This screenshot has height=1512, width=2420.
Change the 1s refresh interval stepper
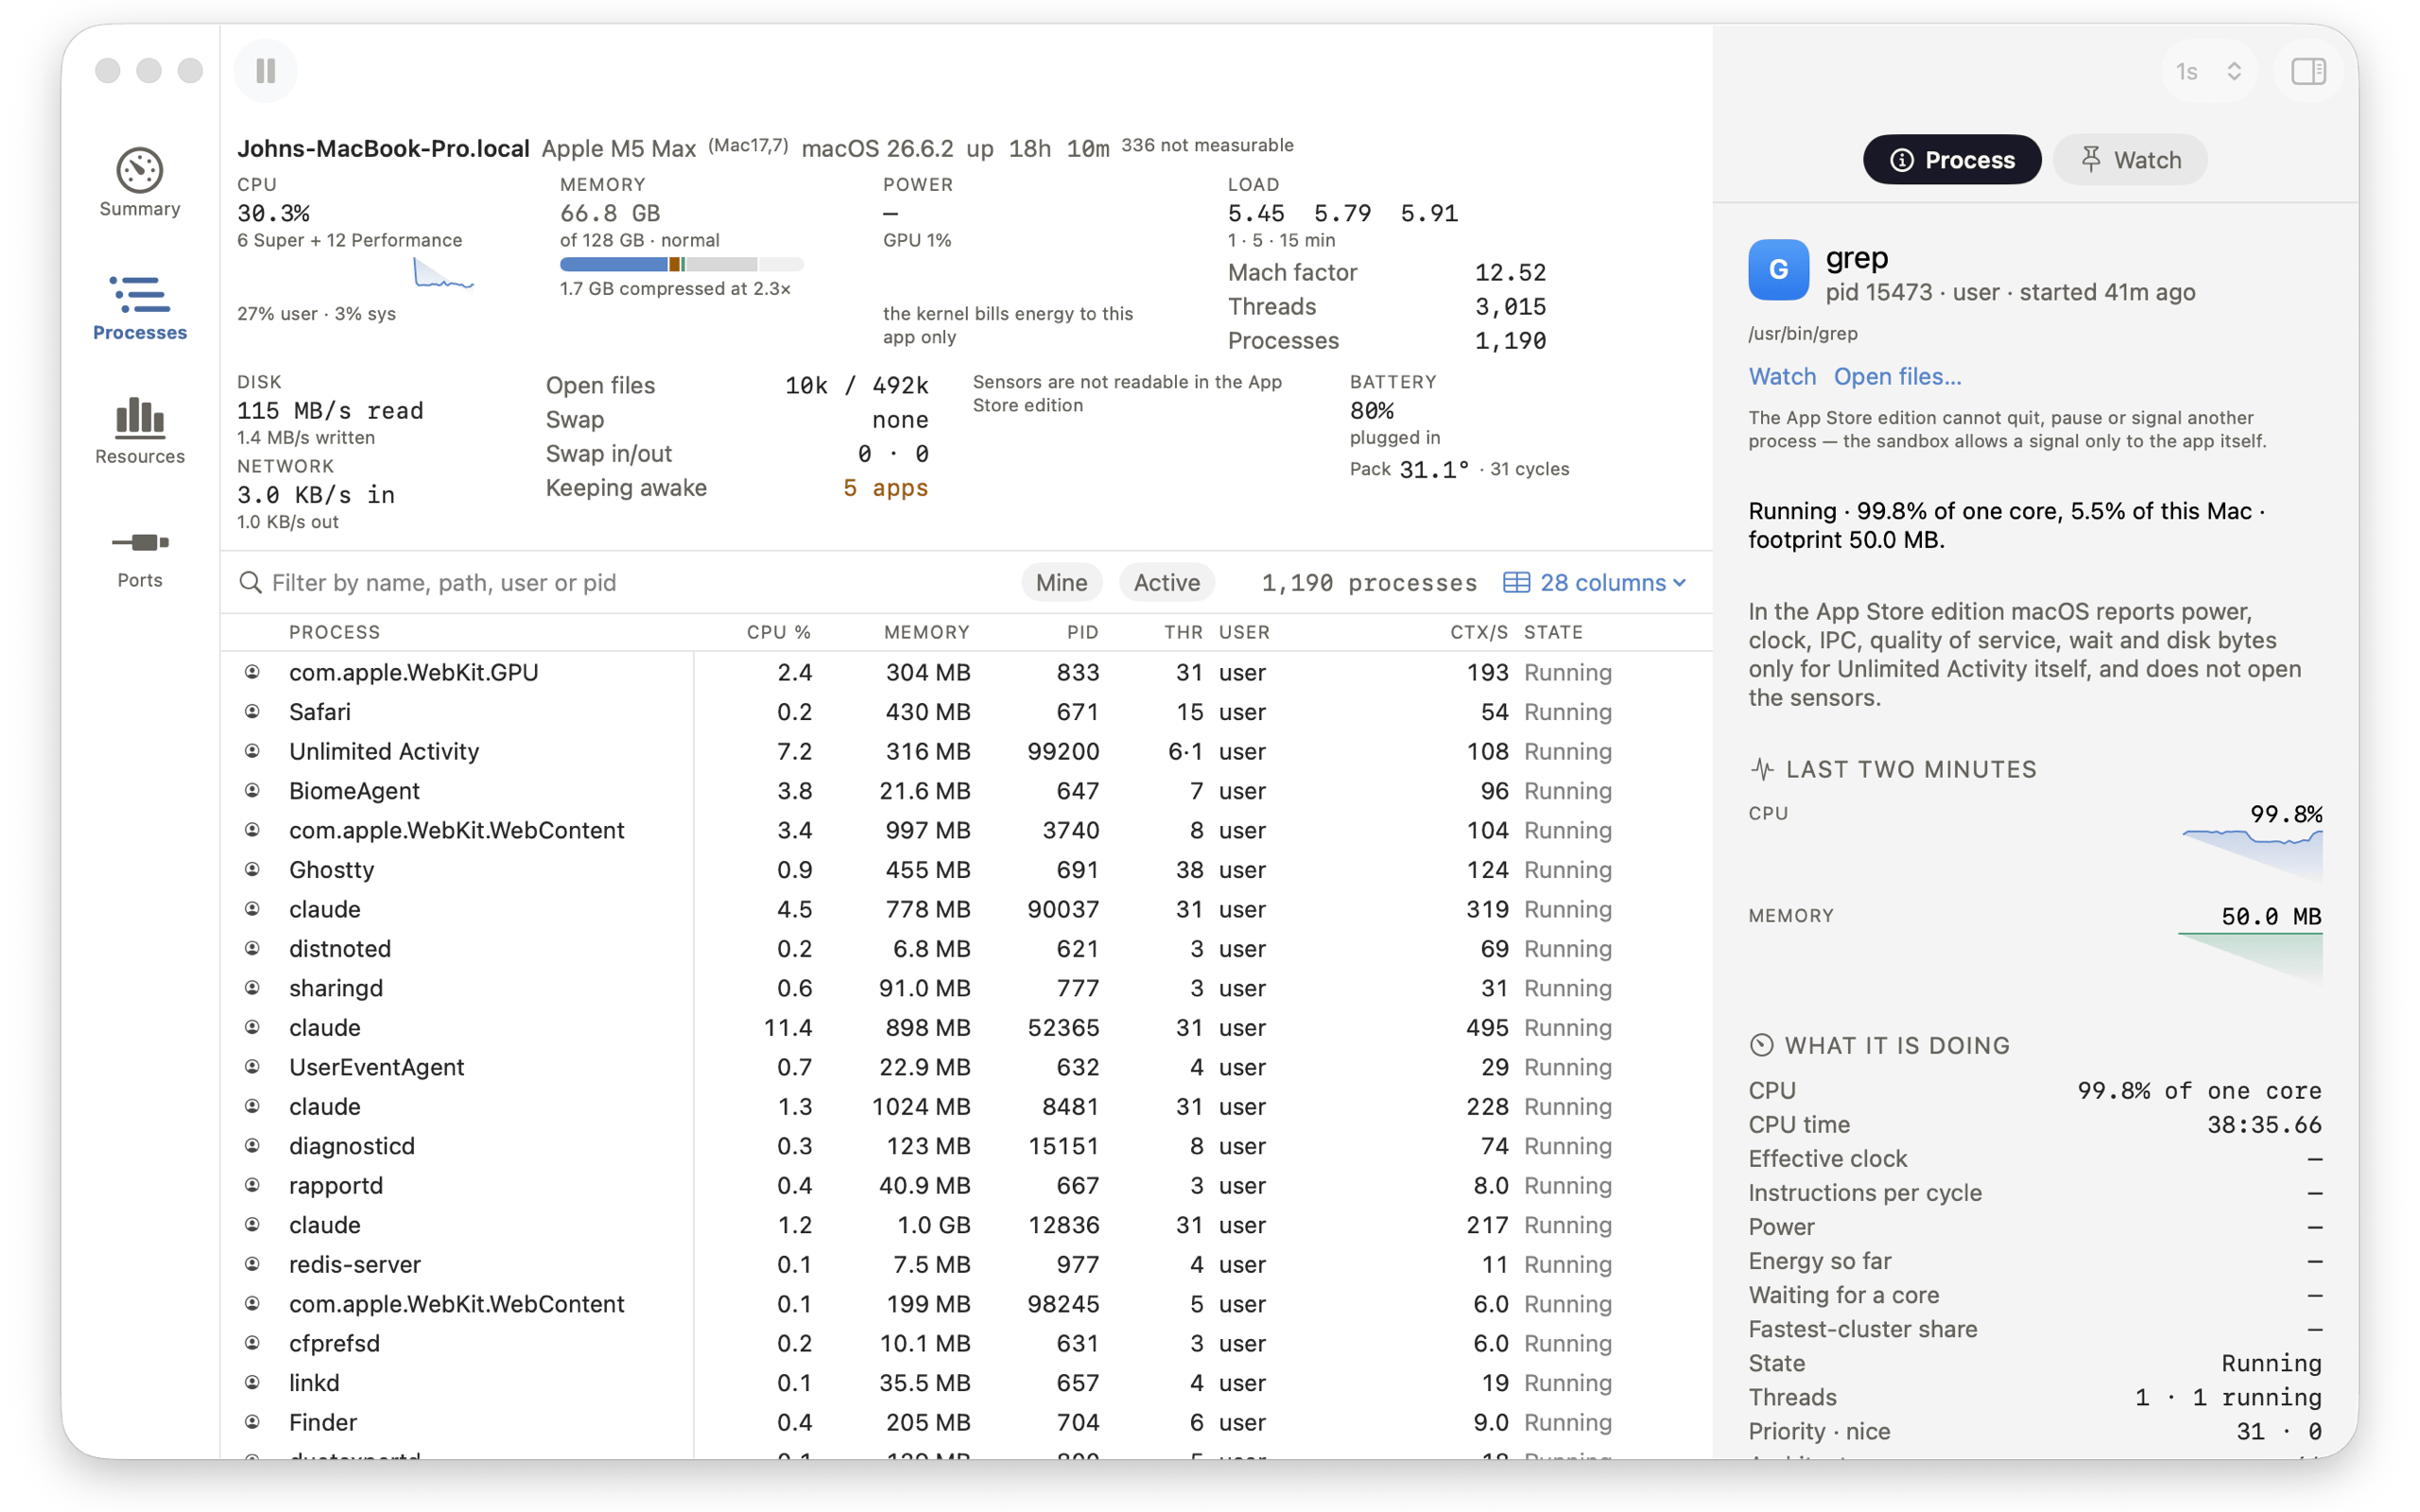tap(2208, 71)
